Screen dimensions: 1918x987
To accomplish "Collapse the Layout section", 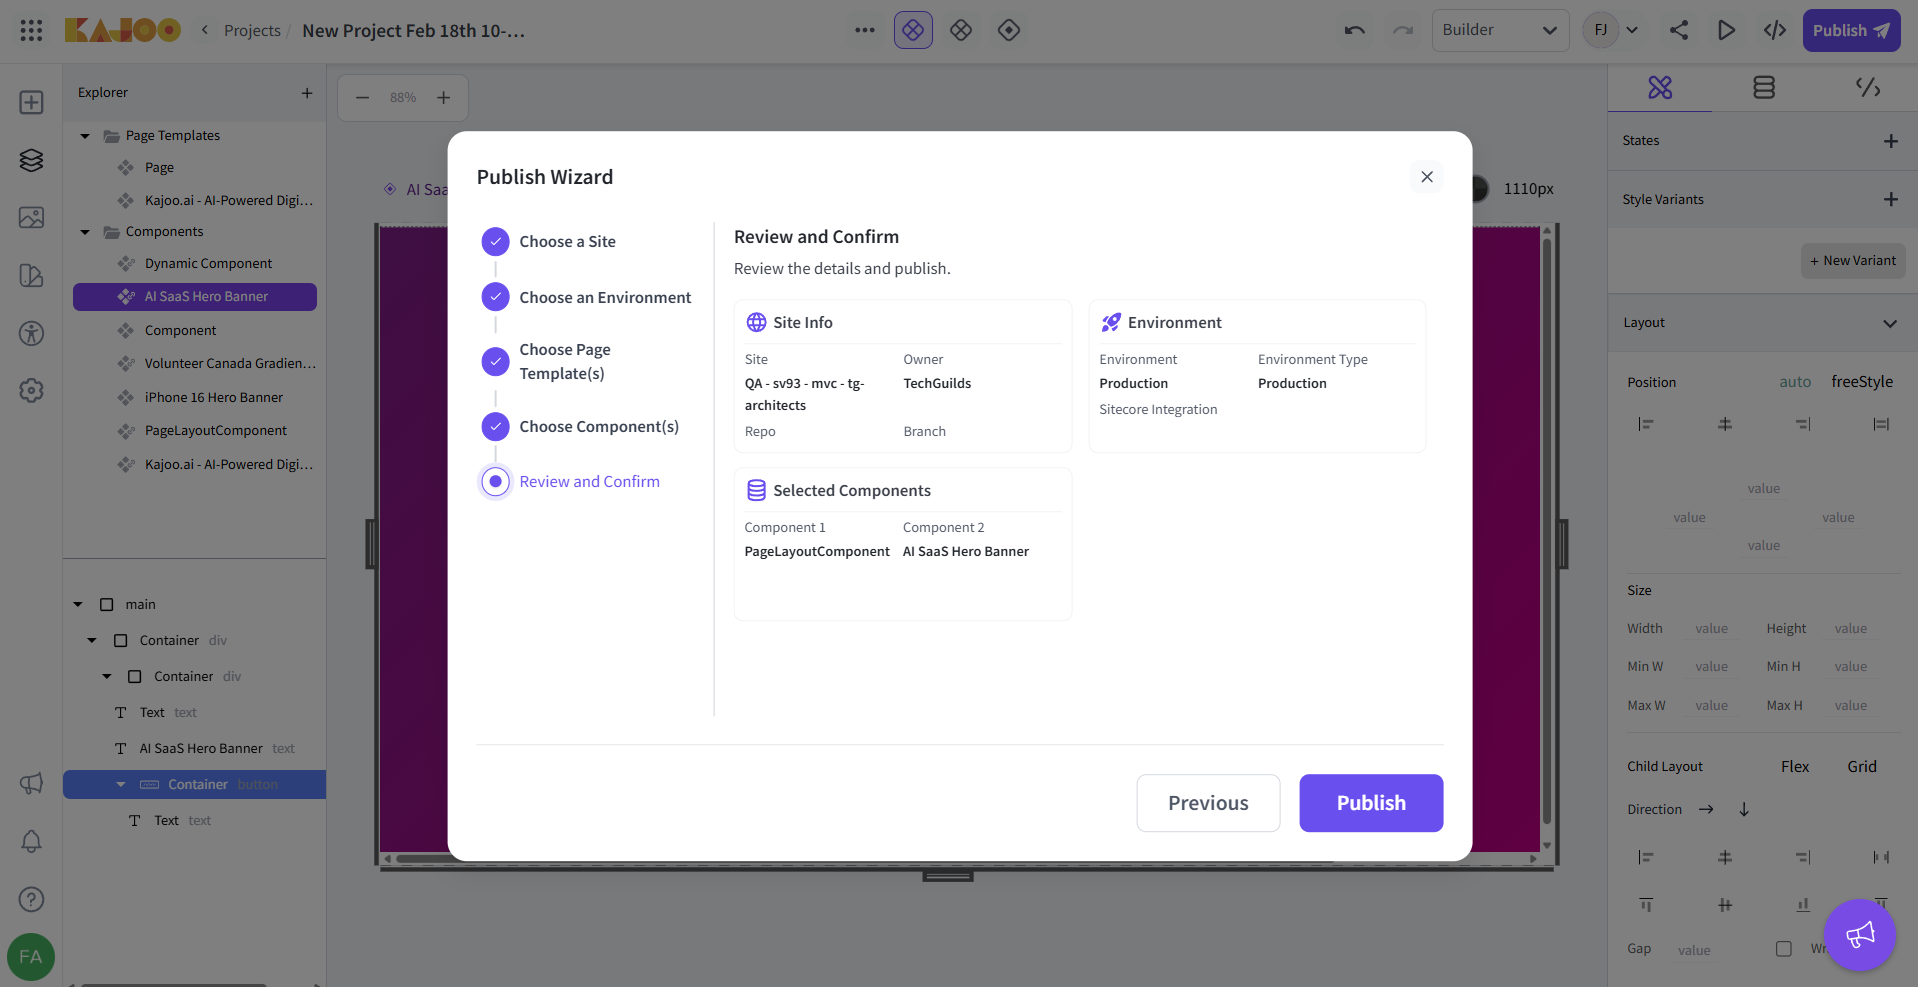I will coord(1889,323).
